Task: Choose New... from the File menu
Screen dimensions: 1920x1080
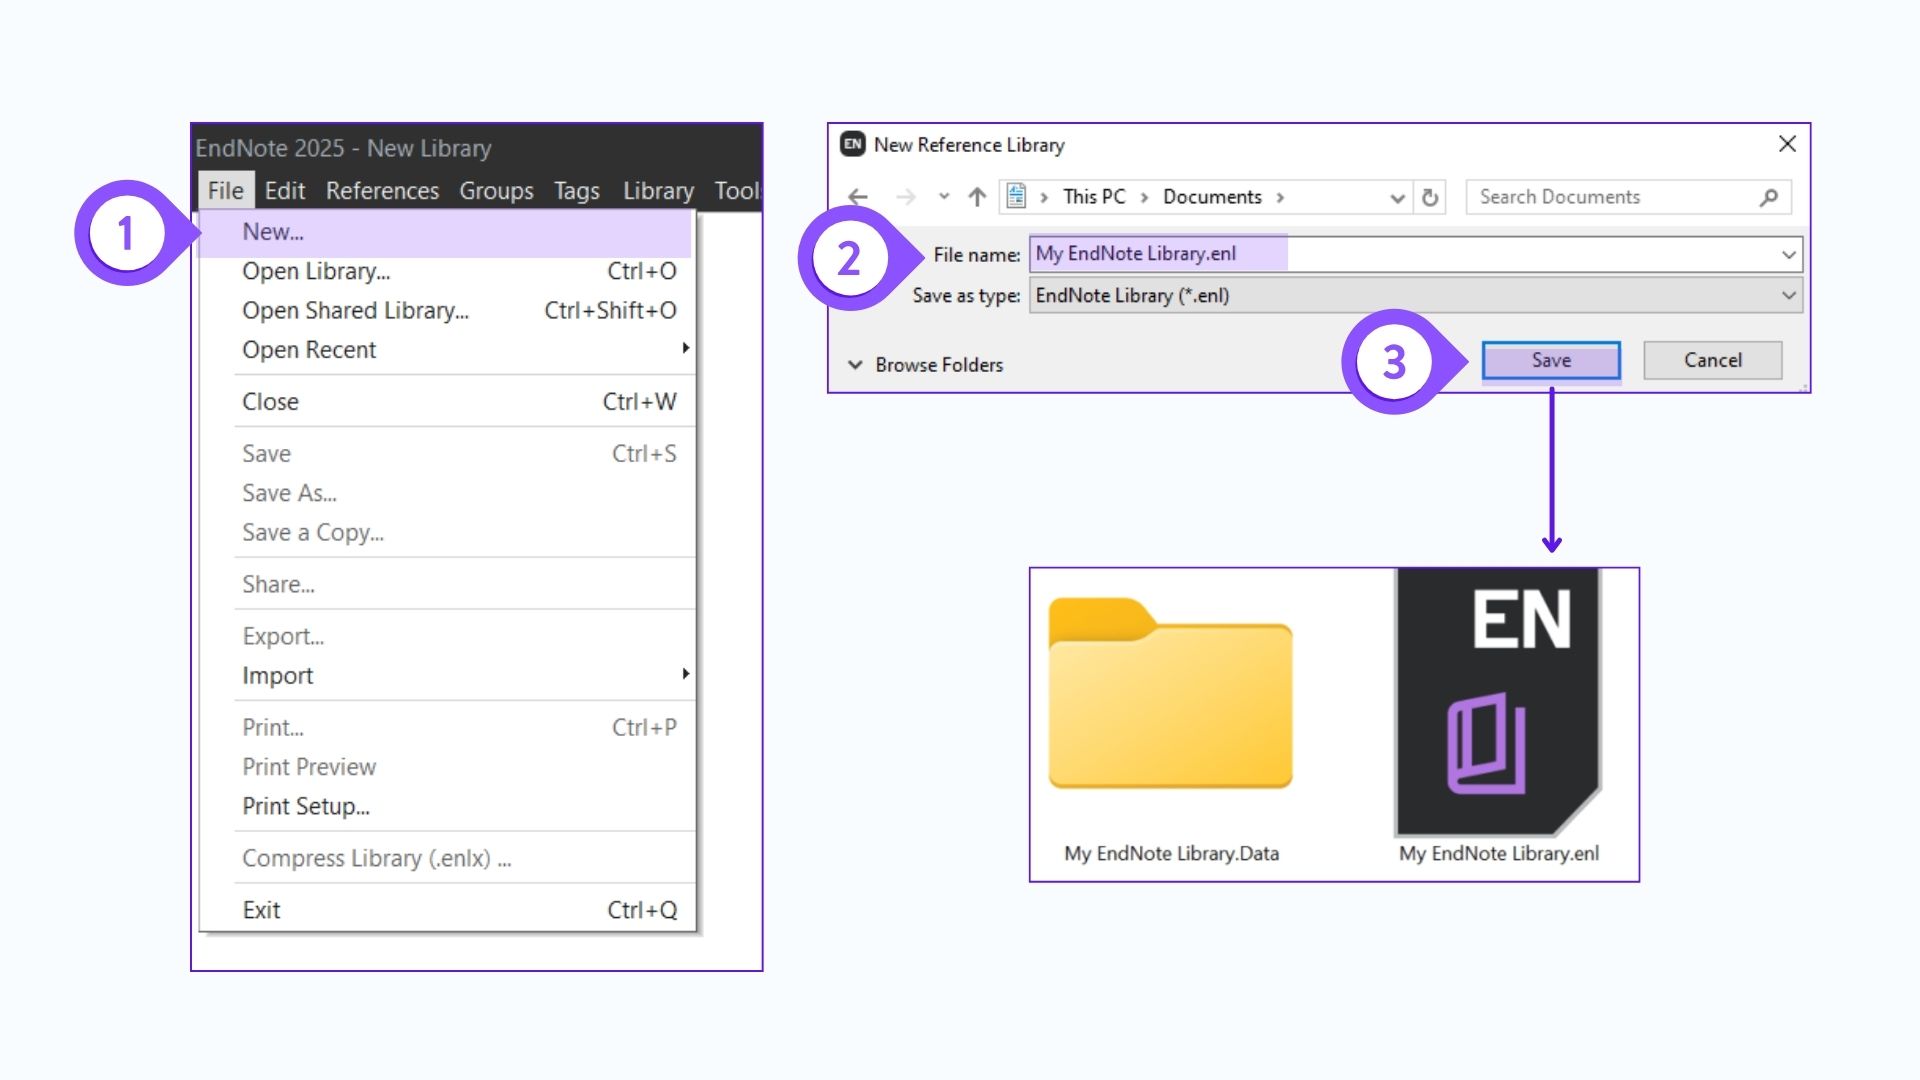Action: click(x=273, y=232)
